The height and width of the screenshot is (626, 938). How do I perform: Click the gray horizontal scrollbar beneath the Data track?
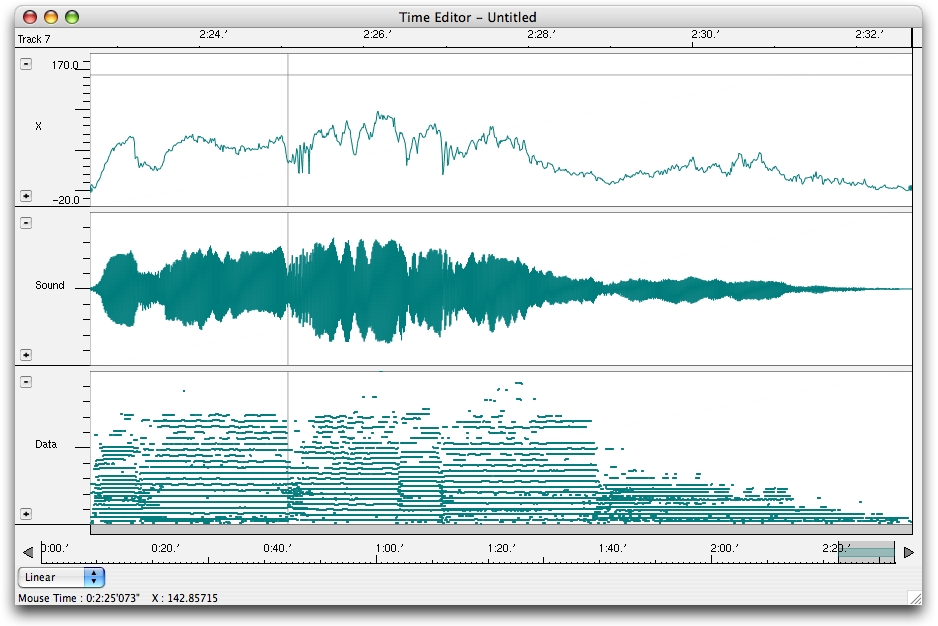coord(500,529)
